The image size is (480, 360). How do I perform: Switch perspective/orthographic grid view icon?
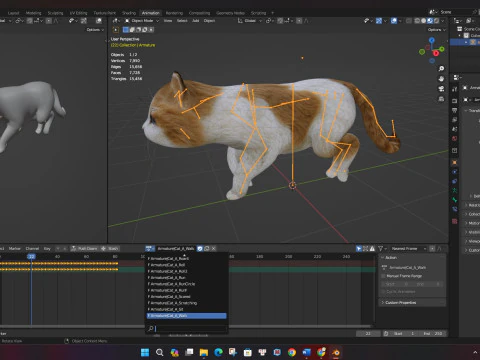pyautogui.click(x=441, y=99)
